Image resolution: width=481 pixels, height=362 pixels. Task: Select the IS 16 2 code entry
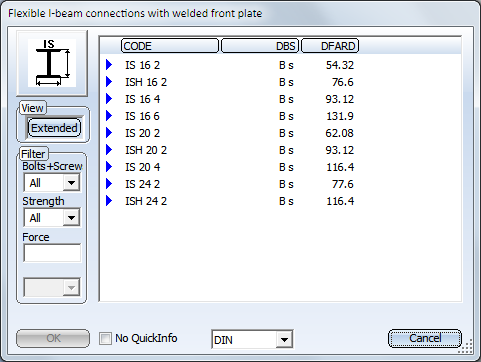tap(143, 65)
